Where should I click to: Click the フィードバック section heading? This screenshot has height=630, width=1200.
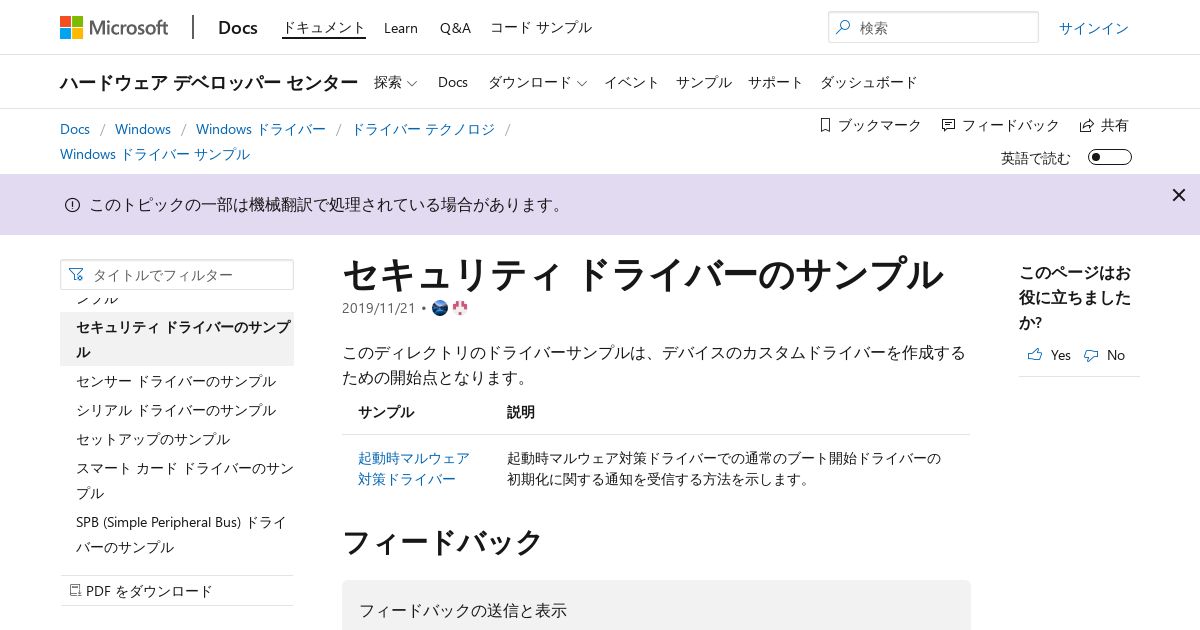[442, 542]
